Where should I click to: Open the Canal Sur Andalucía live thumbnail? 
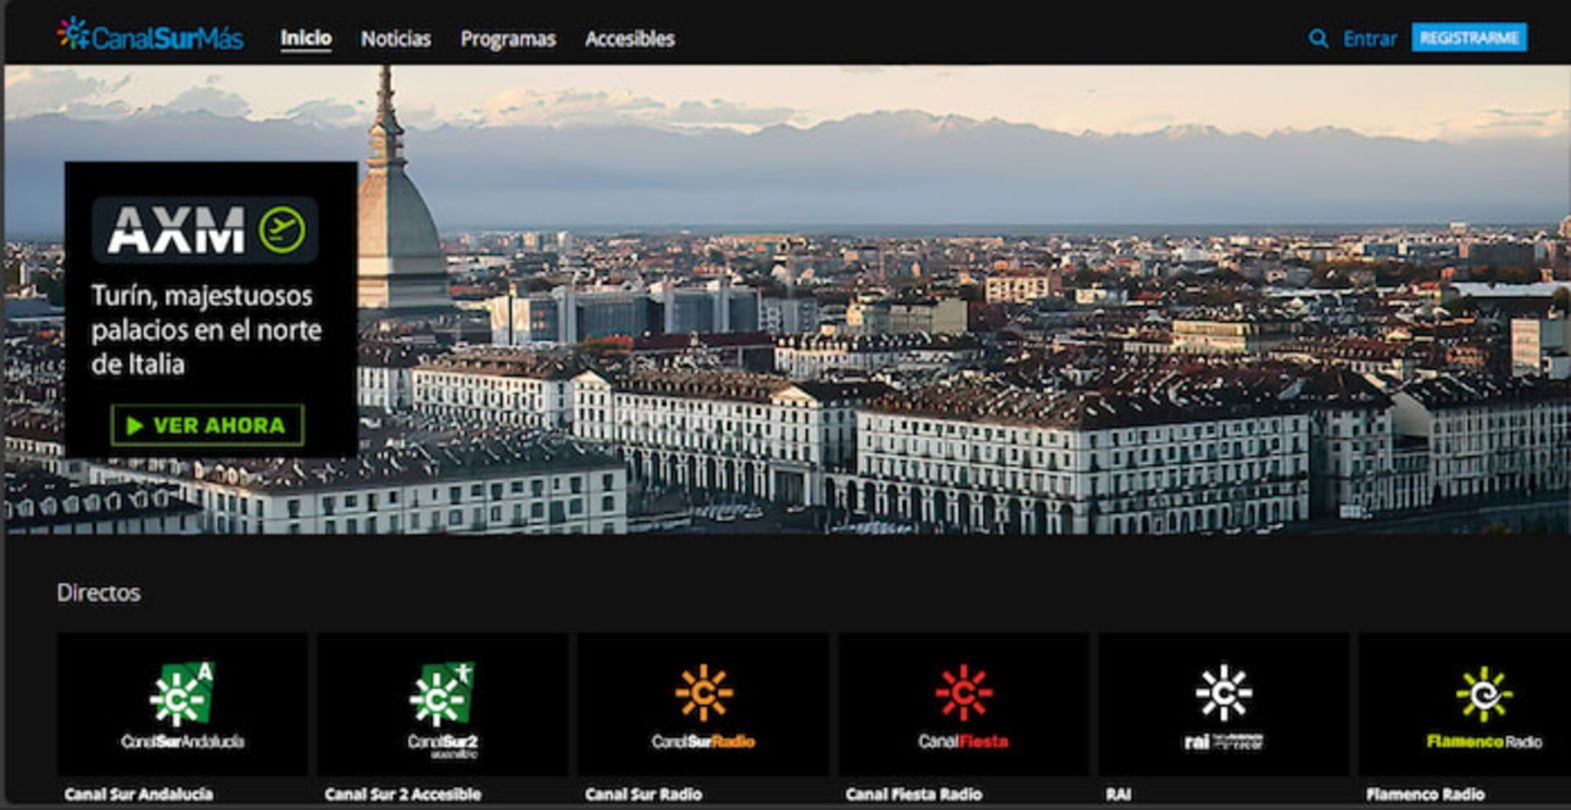tap(182, 704)
